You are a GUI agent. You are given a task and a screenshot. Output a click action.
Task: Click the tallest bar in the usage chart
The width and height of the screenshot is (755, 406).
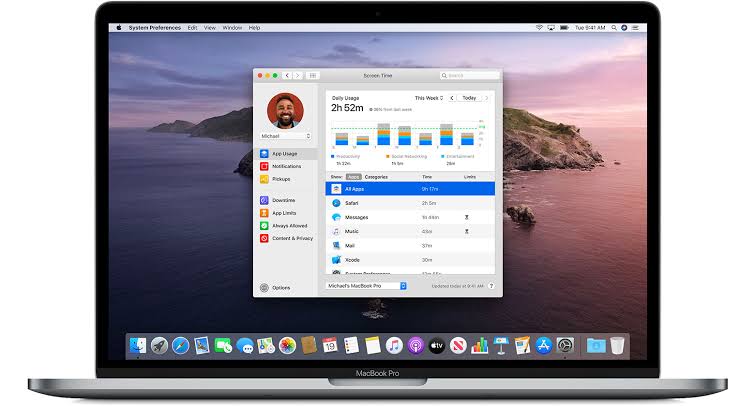(384, 134)
